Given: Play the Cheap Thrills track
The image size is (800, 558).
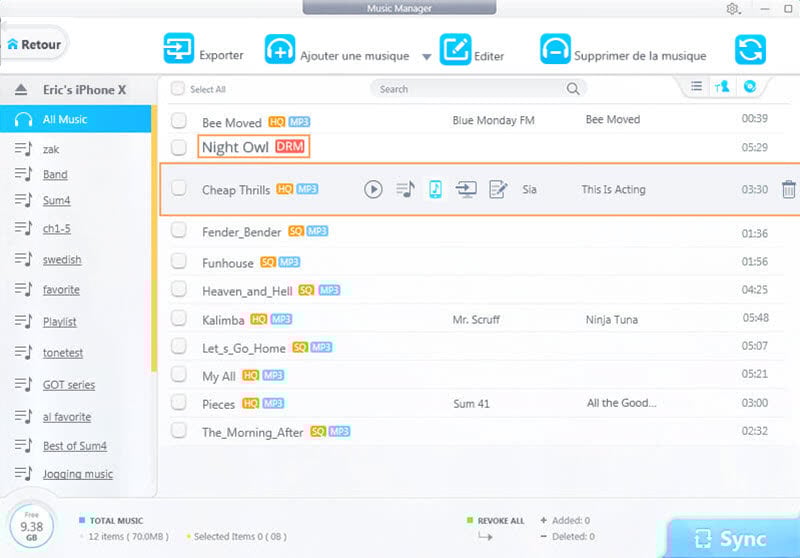Looking at the screenshot, I should (x=373, y=189).
